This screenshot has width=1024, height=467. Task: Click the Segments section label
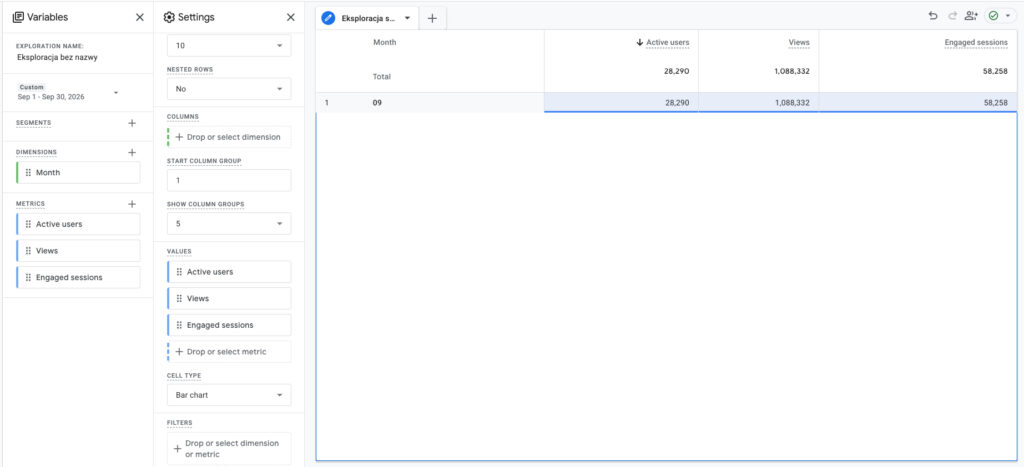[x=33, y=123]
